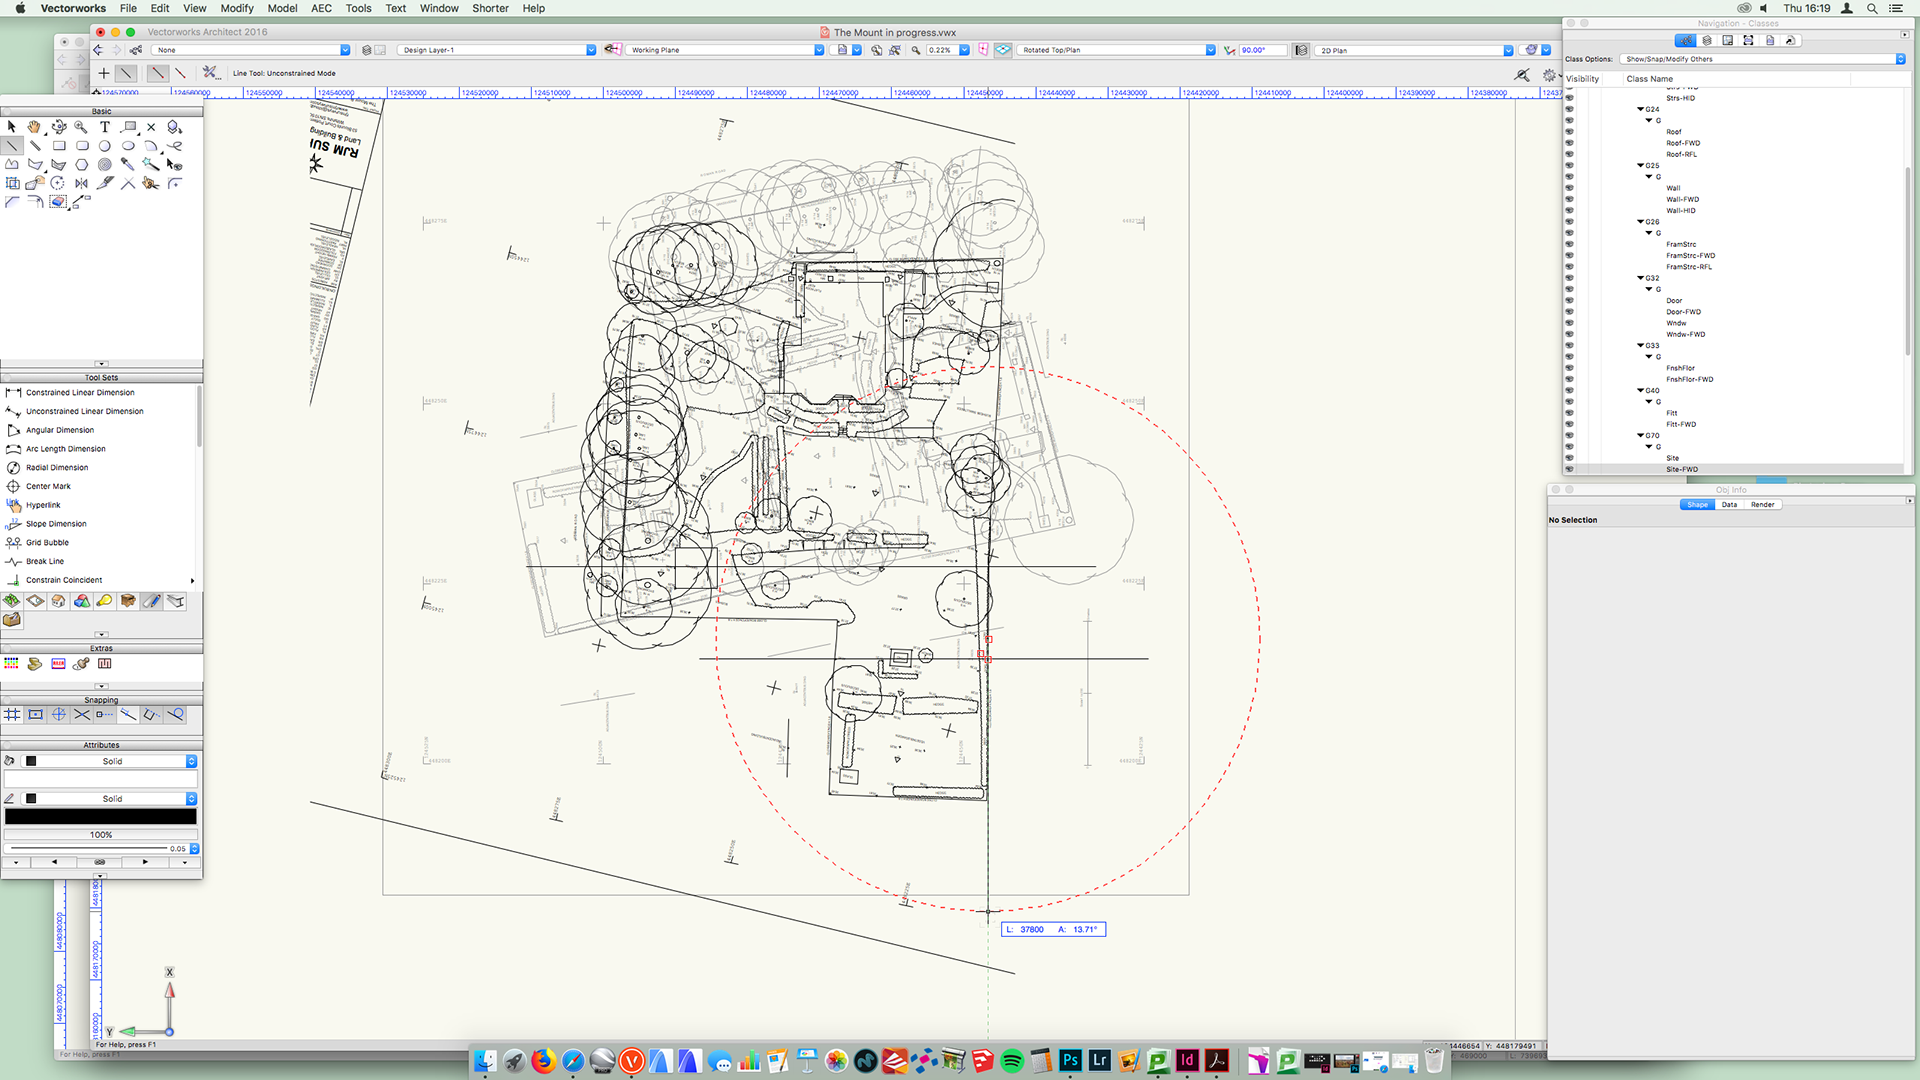Select the Rectangle tool

[x=58, y=146]
